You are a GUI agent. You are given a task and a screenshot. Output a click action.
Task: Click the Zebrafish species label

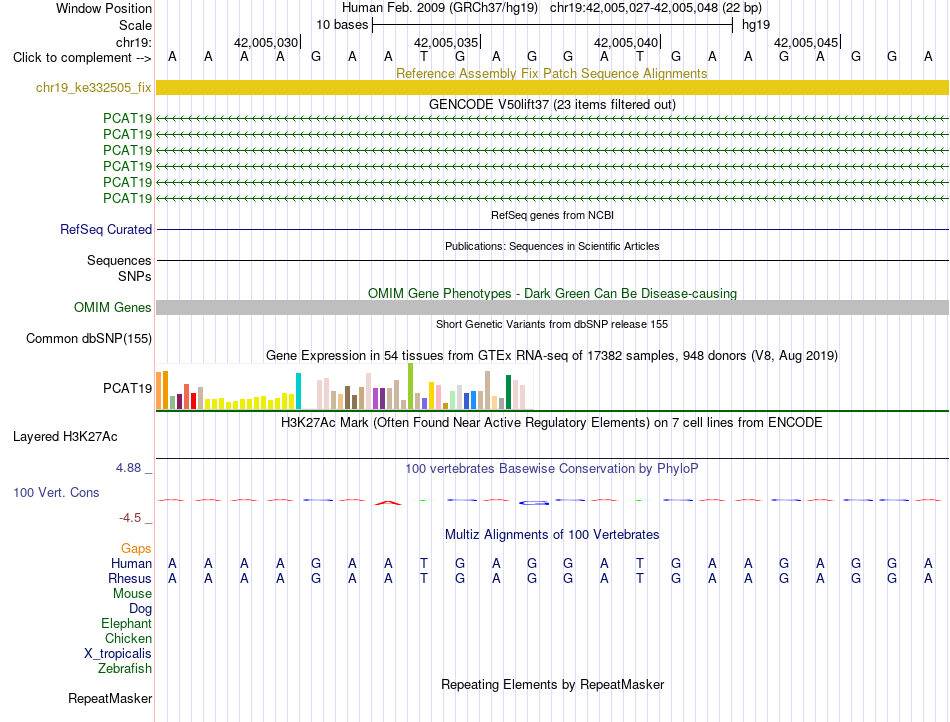[125, 669]
